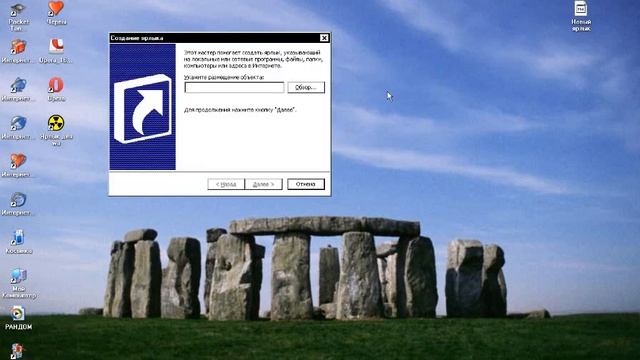Screen dimensions: 640x360
Task: Select the red Opera browser shortcut
Action: [x=56, y=89]
